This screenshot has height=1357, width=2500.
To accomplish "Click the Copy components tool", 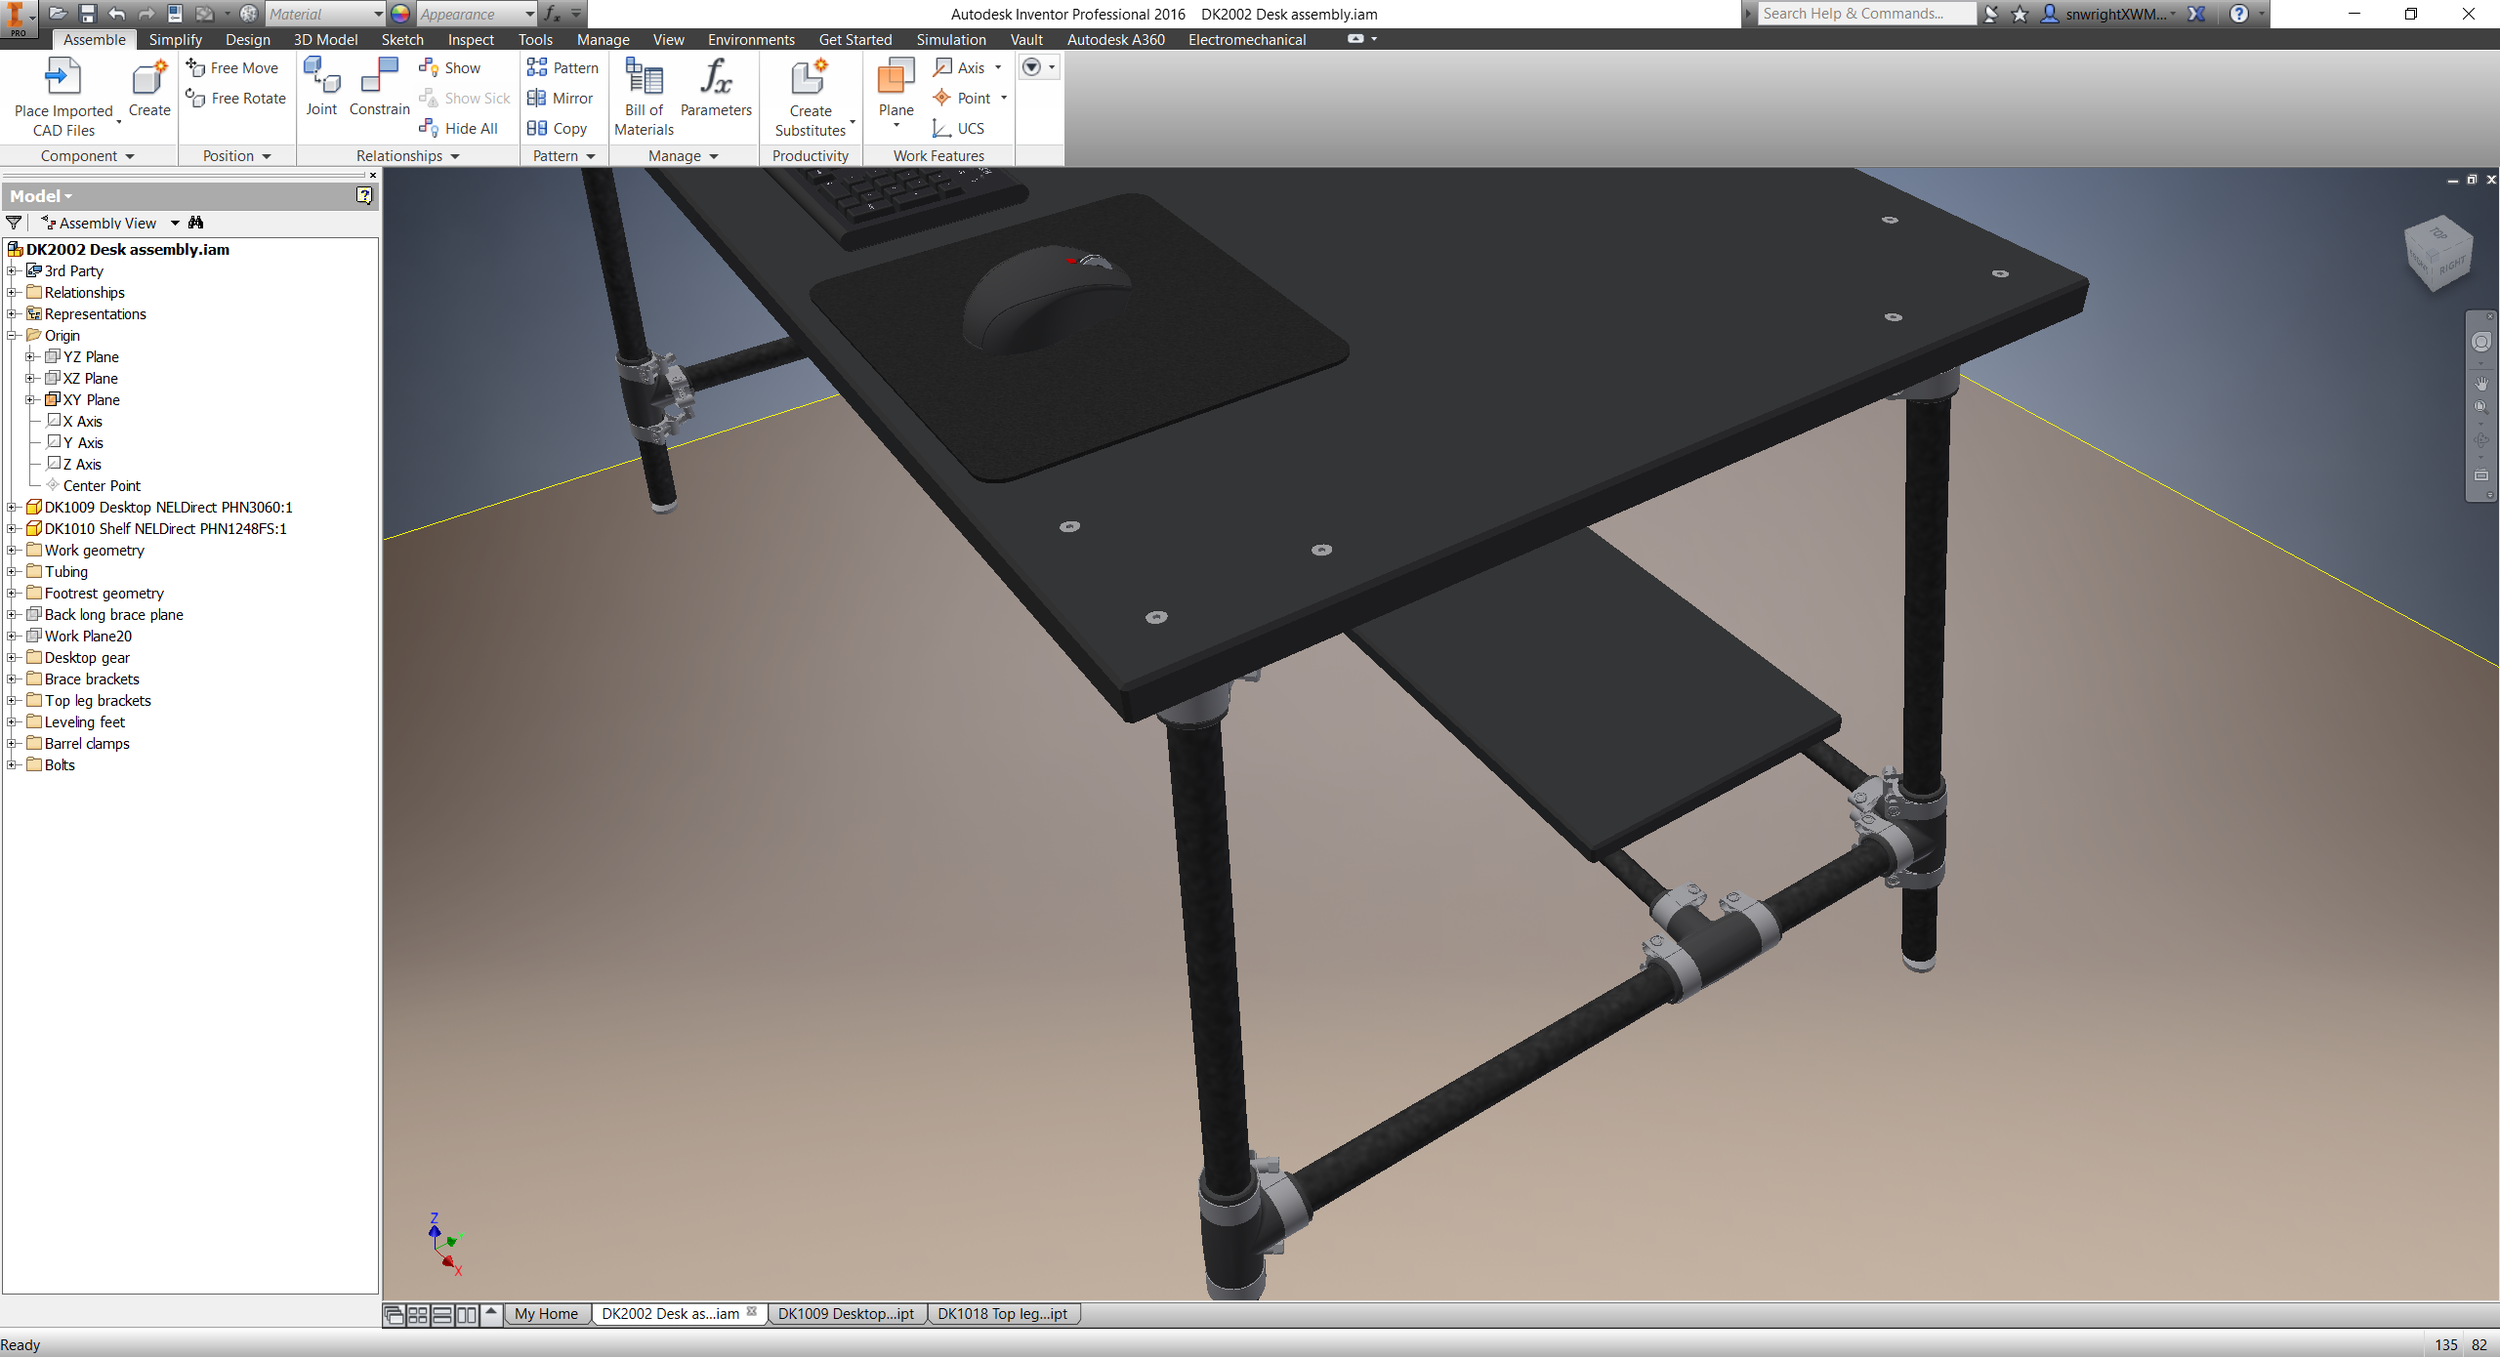I will coord(557,128).
